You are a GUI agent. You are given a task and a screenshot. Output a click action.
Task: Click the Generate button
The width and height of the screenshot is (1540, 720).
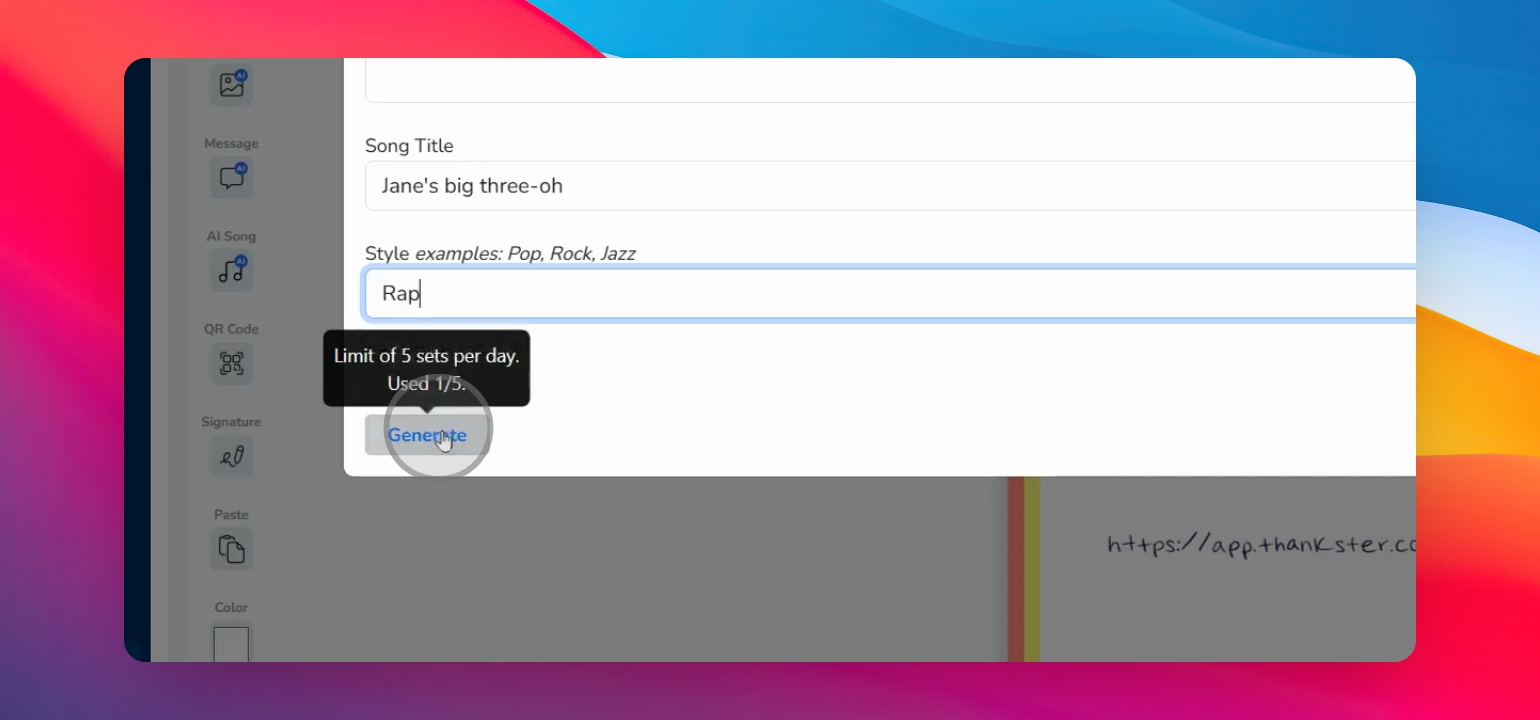point(427,435)
